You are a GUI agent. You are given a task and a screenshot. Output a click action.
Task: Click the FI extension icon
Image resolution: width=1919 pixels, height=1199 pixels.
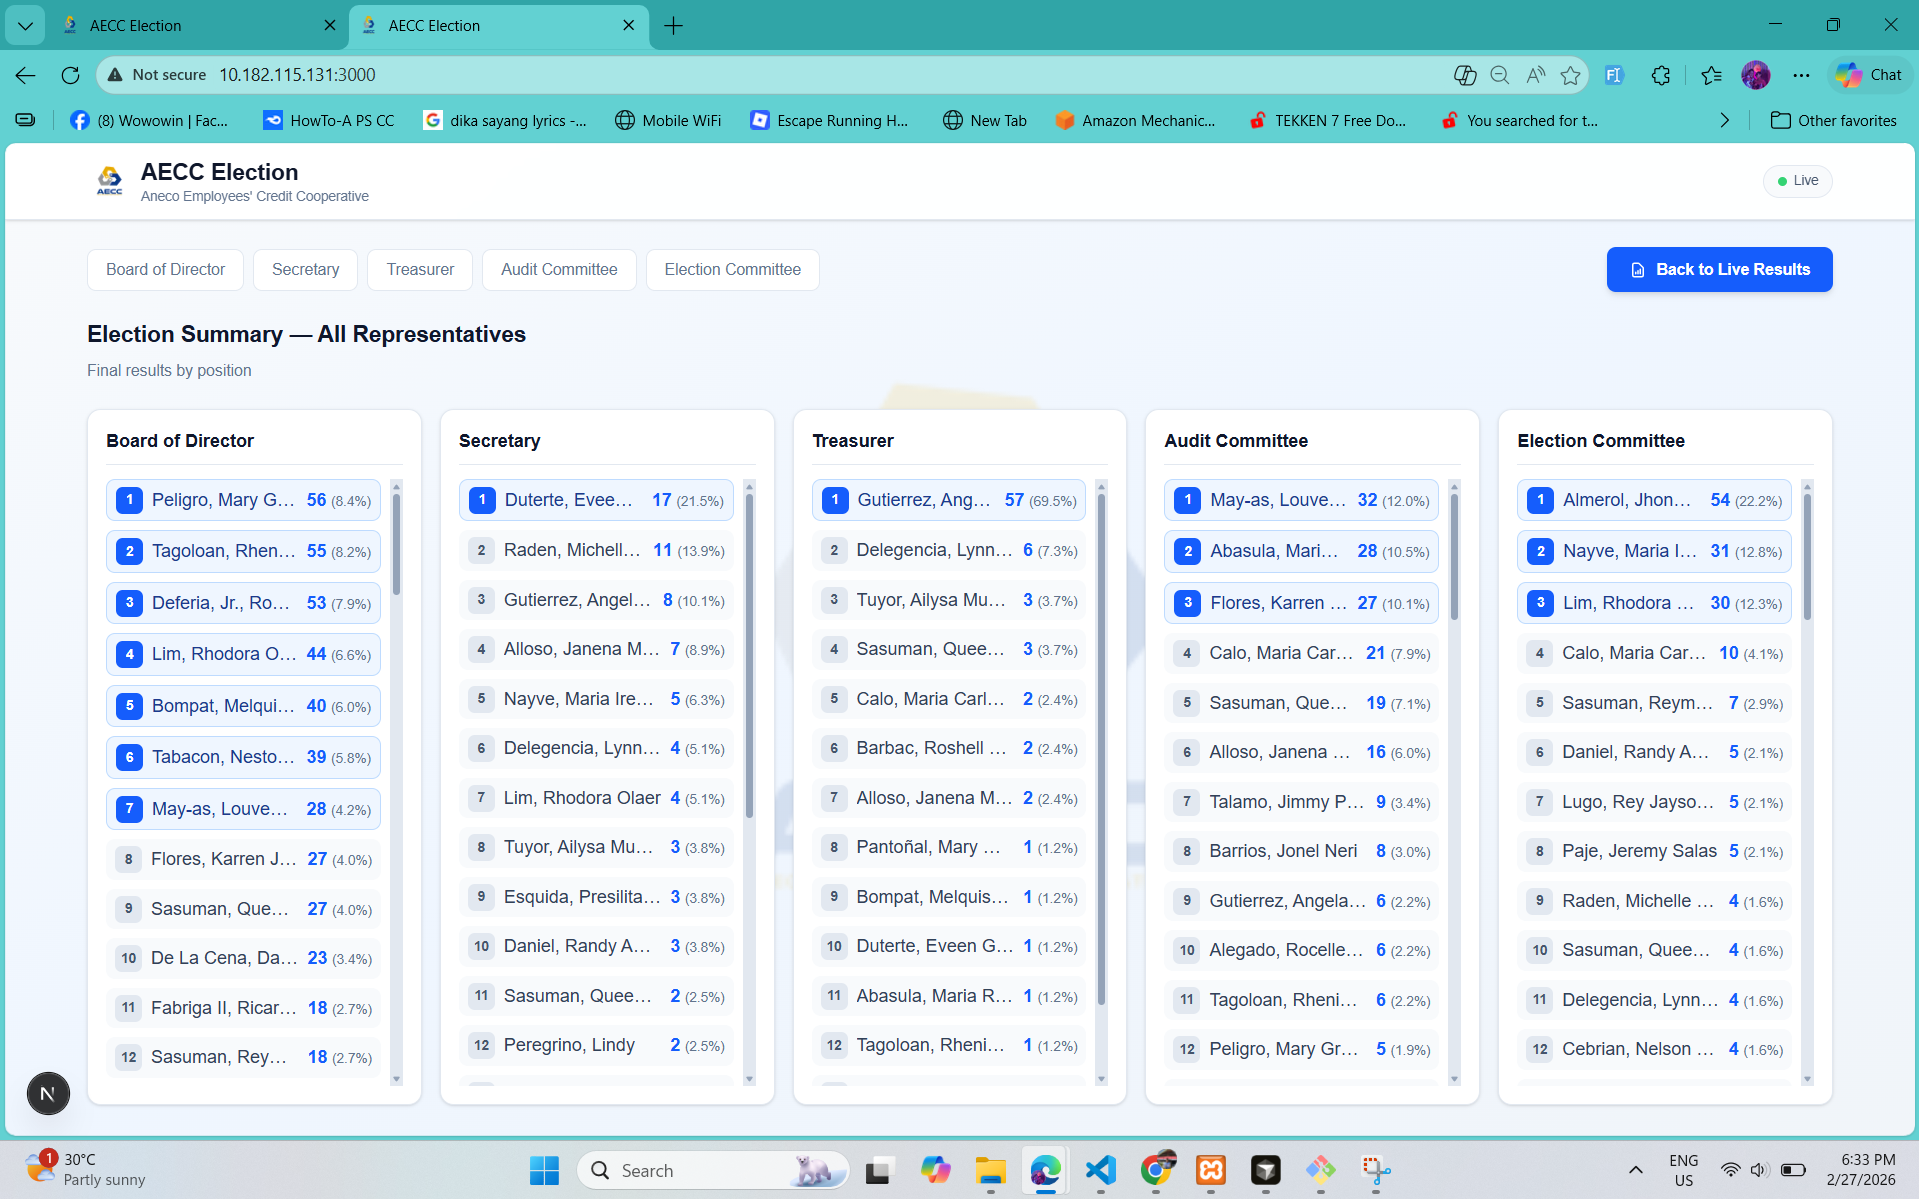pyautogui.click(x=1613, y=75)
